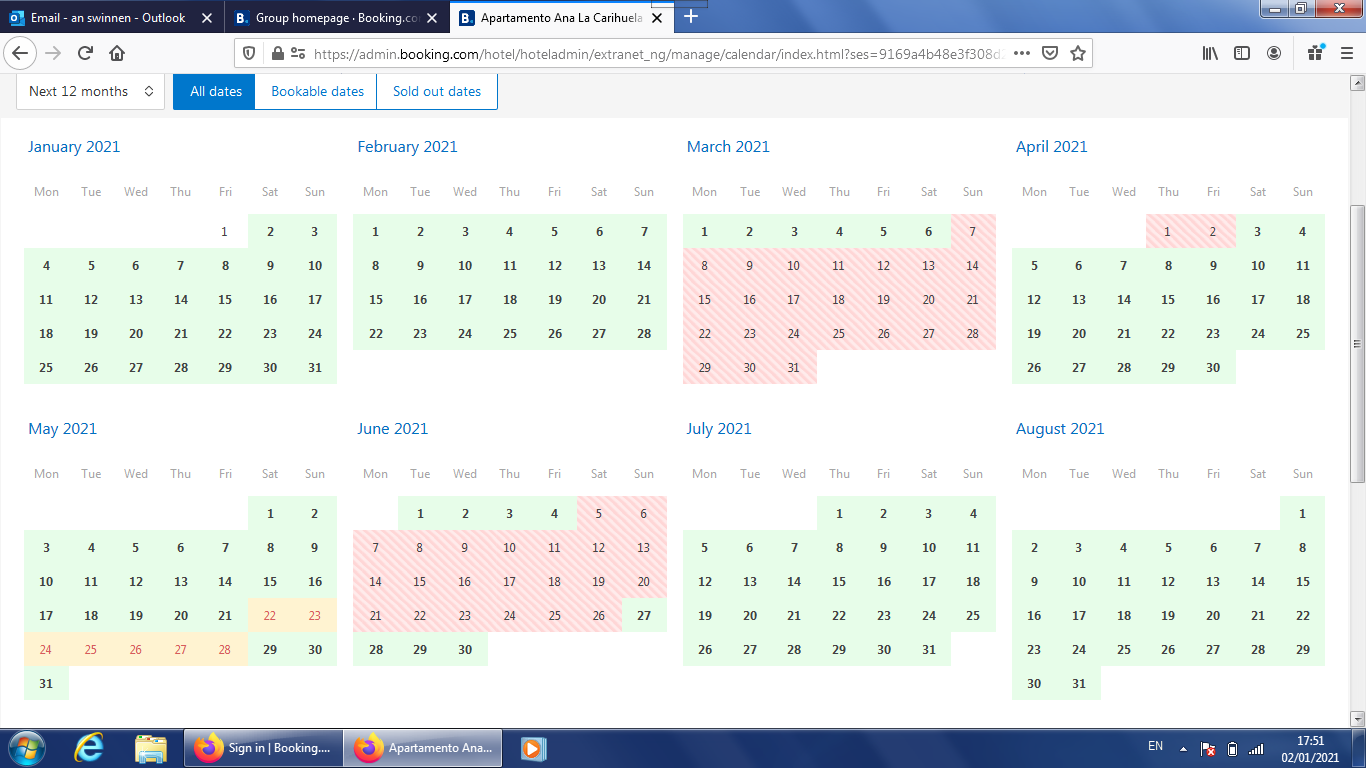Select the Bookable dates filter

[x=317, y=91]
